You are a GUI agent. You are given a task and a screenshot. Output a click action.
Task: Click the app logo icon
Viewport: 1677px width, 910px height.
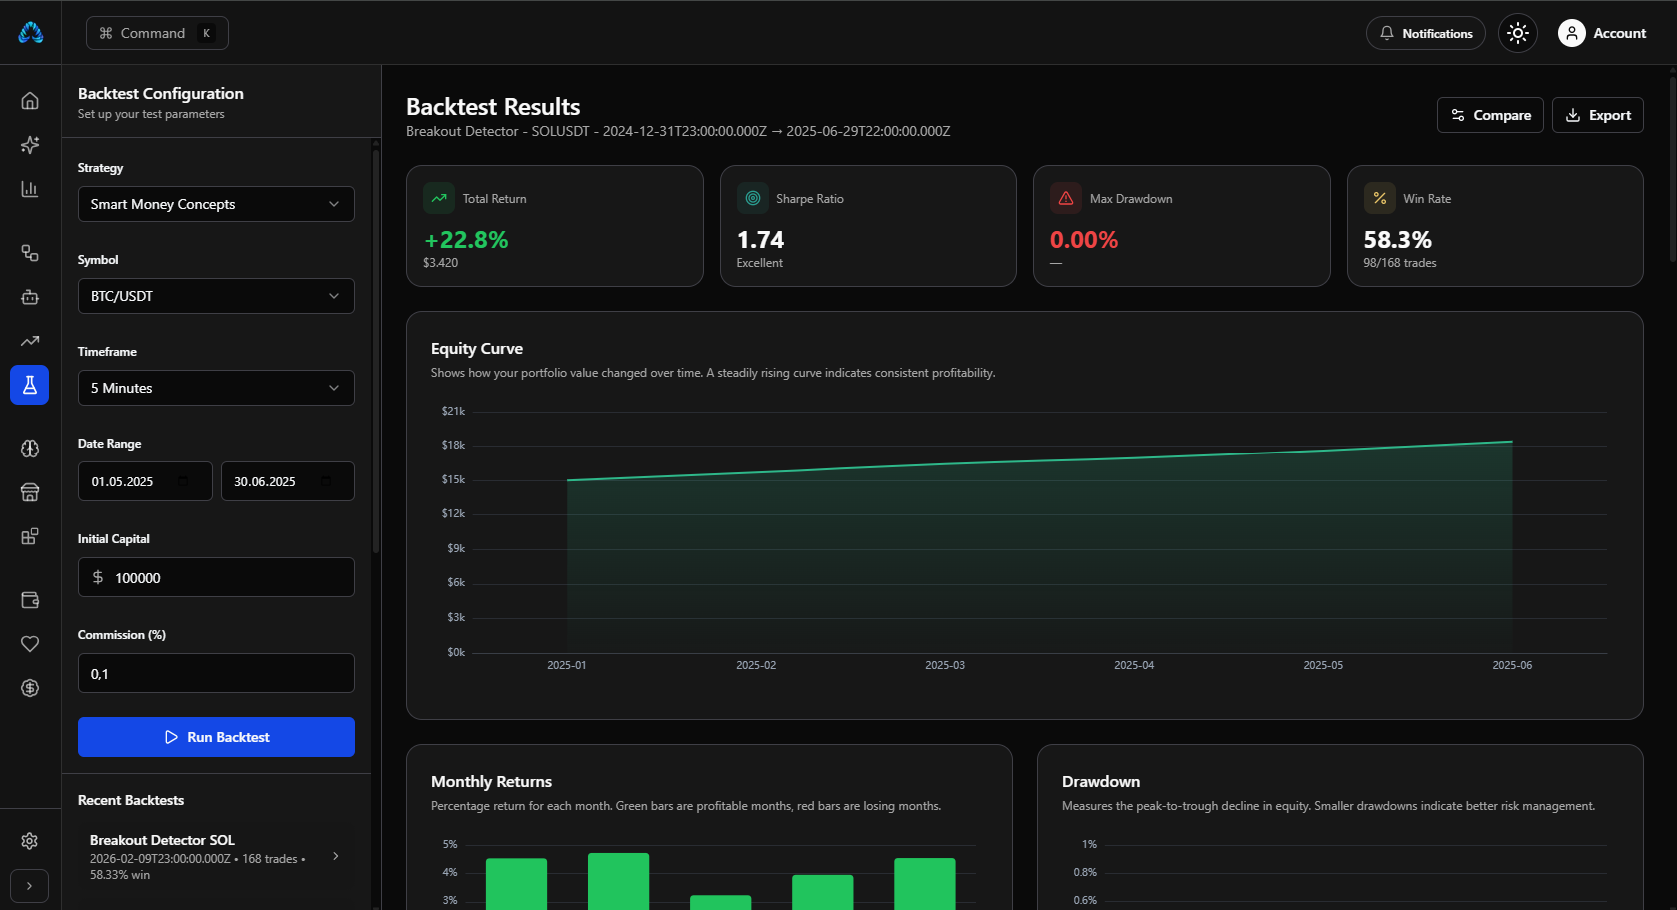(31, 33)
